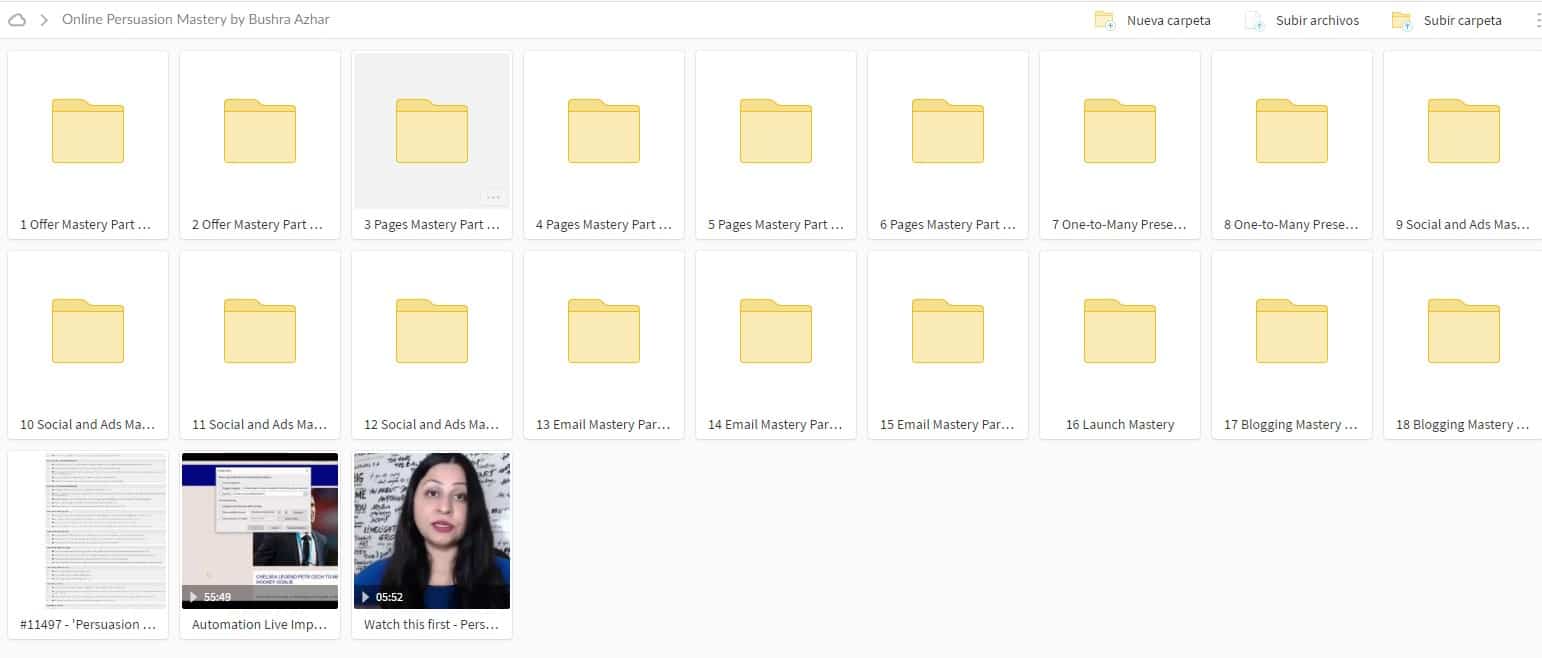
Task: Select Online Persuasion Mastery breadcrumb title
Action: 195,20
